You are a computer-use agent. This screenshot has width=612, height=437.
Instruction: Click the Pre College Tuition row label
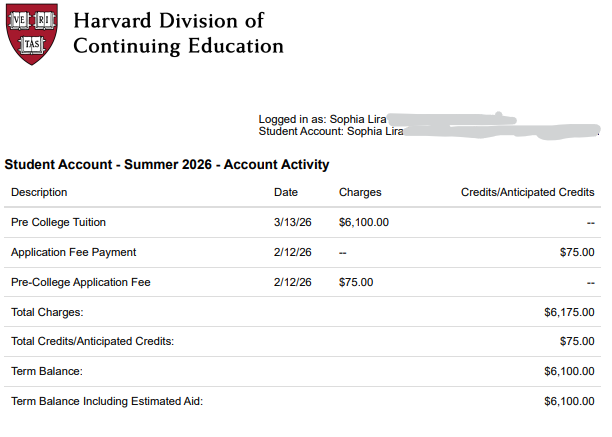click(58, 222)
